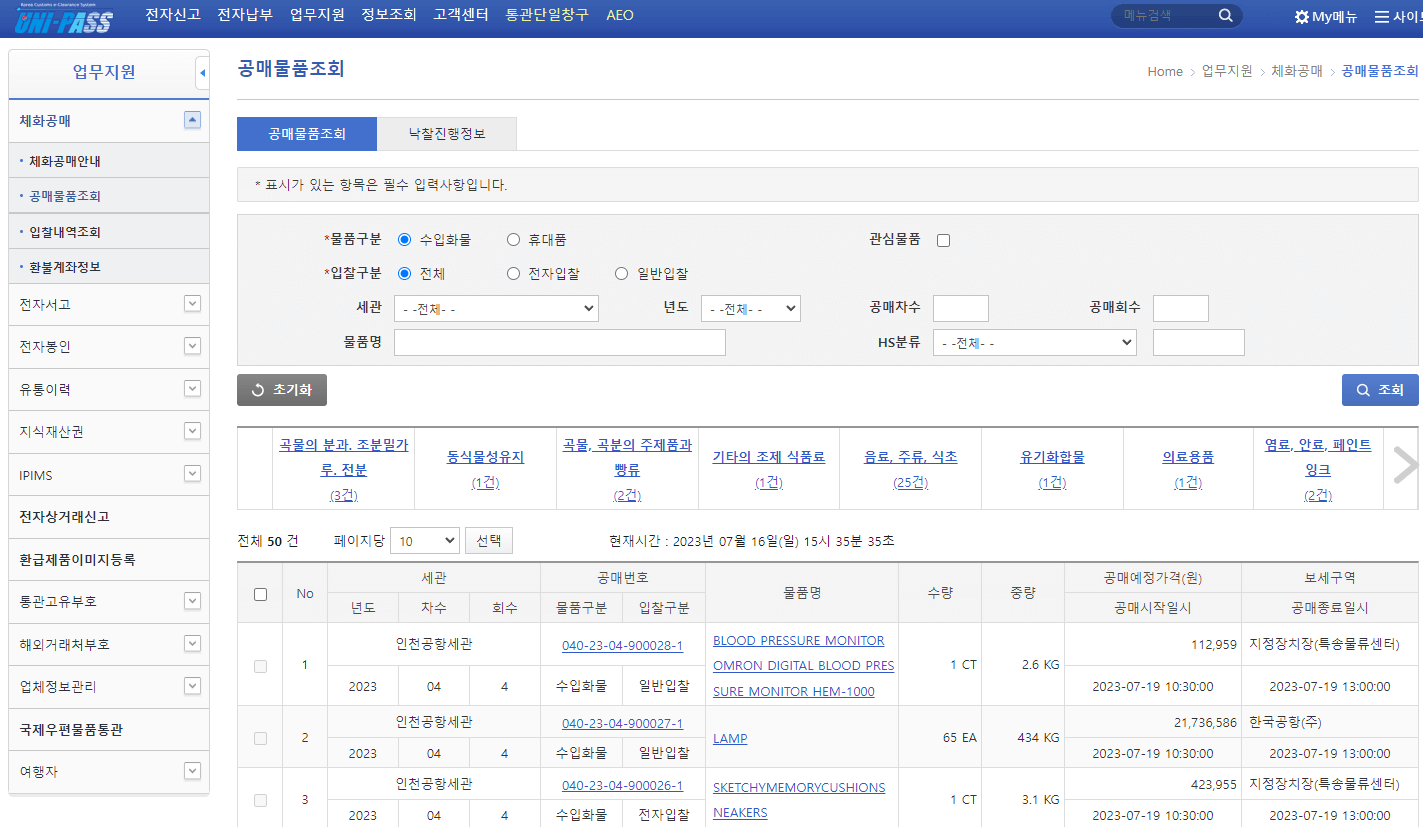This screenshot has width=1423, height=827.
Task: Open 입찰내역조회 sidebar item
Action: (65, 232)
